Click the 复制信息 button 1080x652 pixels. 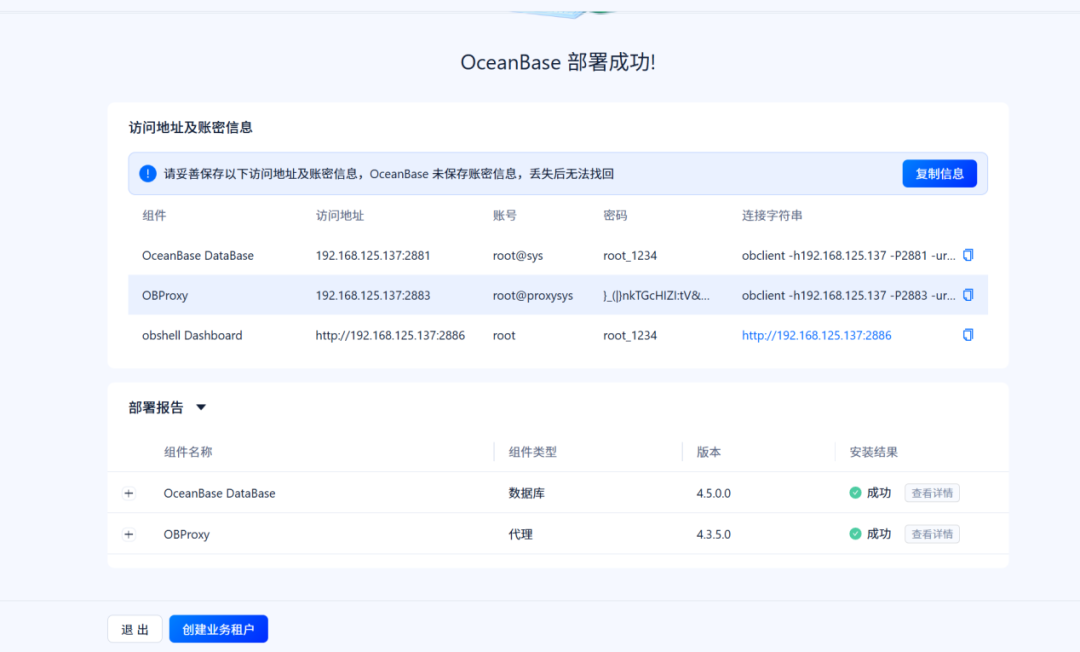(x=939, y=173)
